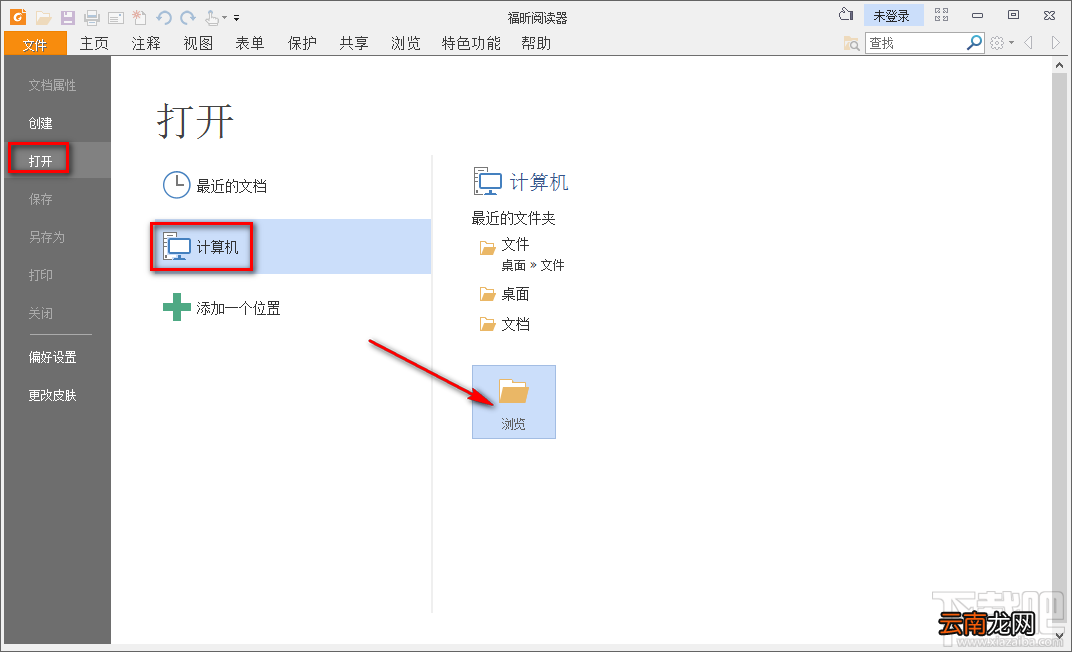The height and width of the screenshot is (652, 1072).
Task: Open 更改皮肤 in the file sidebar
Action: coord(57,395)
